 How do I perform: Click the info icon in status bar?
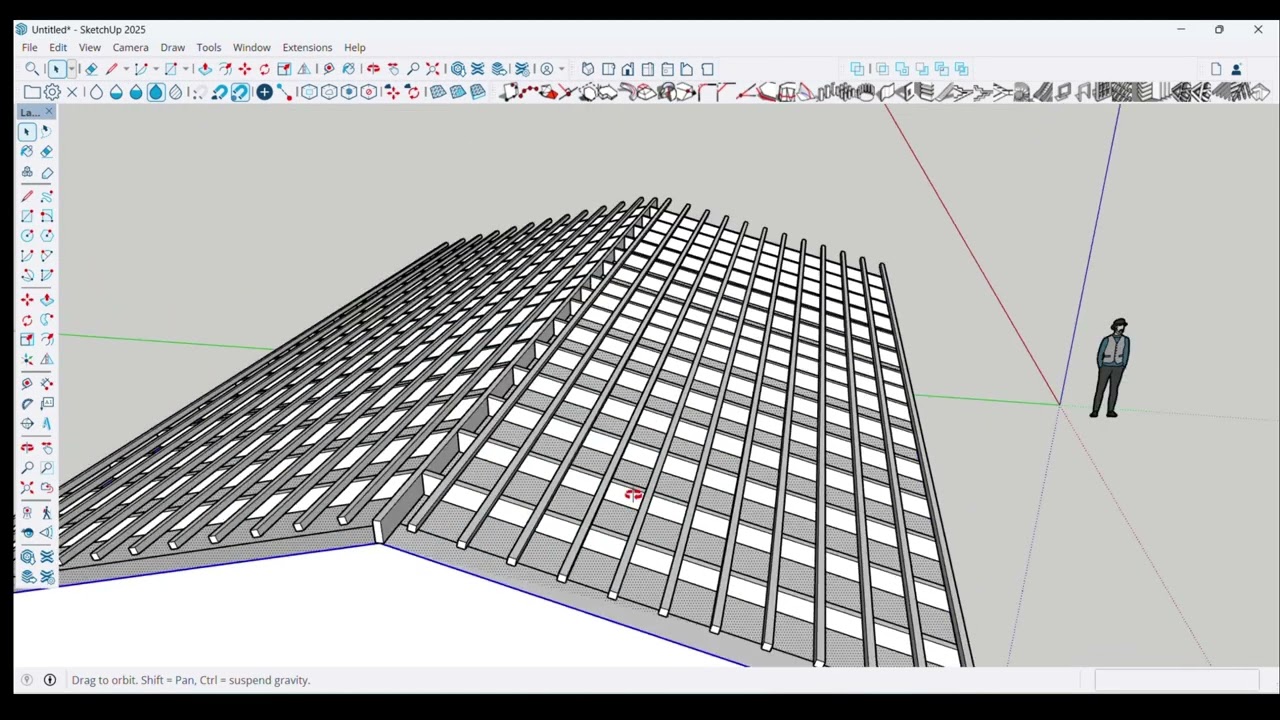50,680
